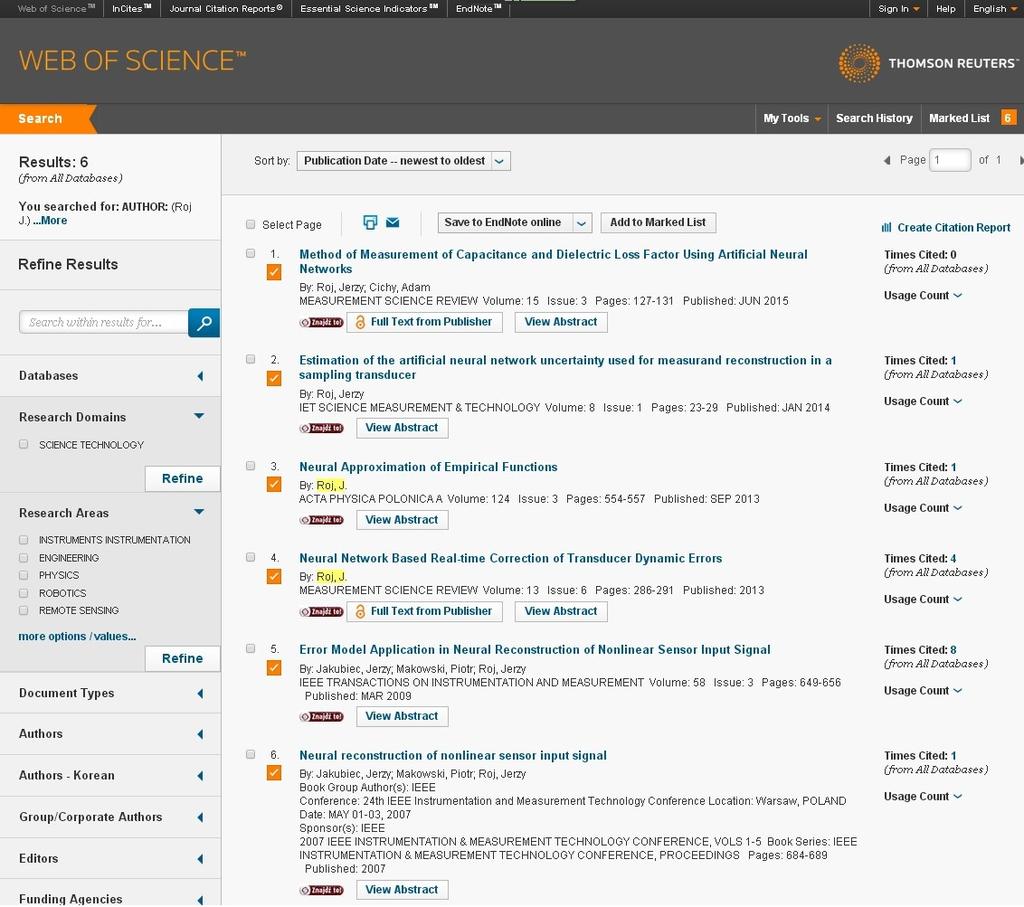Click orange marked checkmark on result 6

274,773
